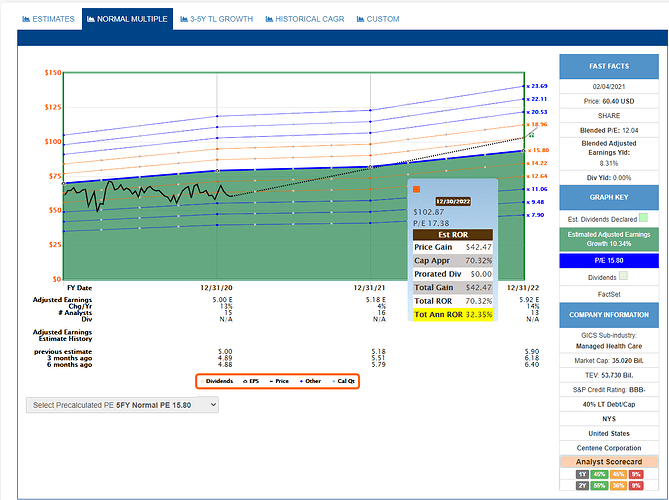Click the 2Y scorecard badge
The image size is (669, 500).
coord(582,485)
